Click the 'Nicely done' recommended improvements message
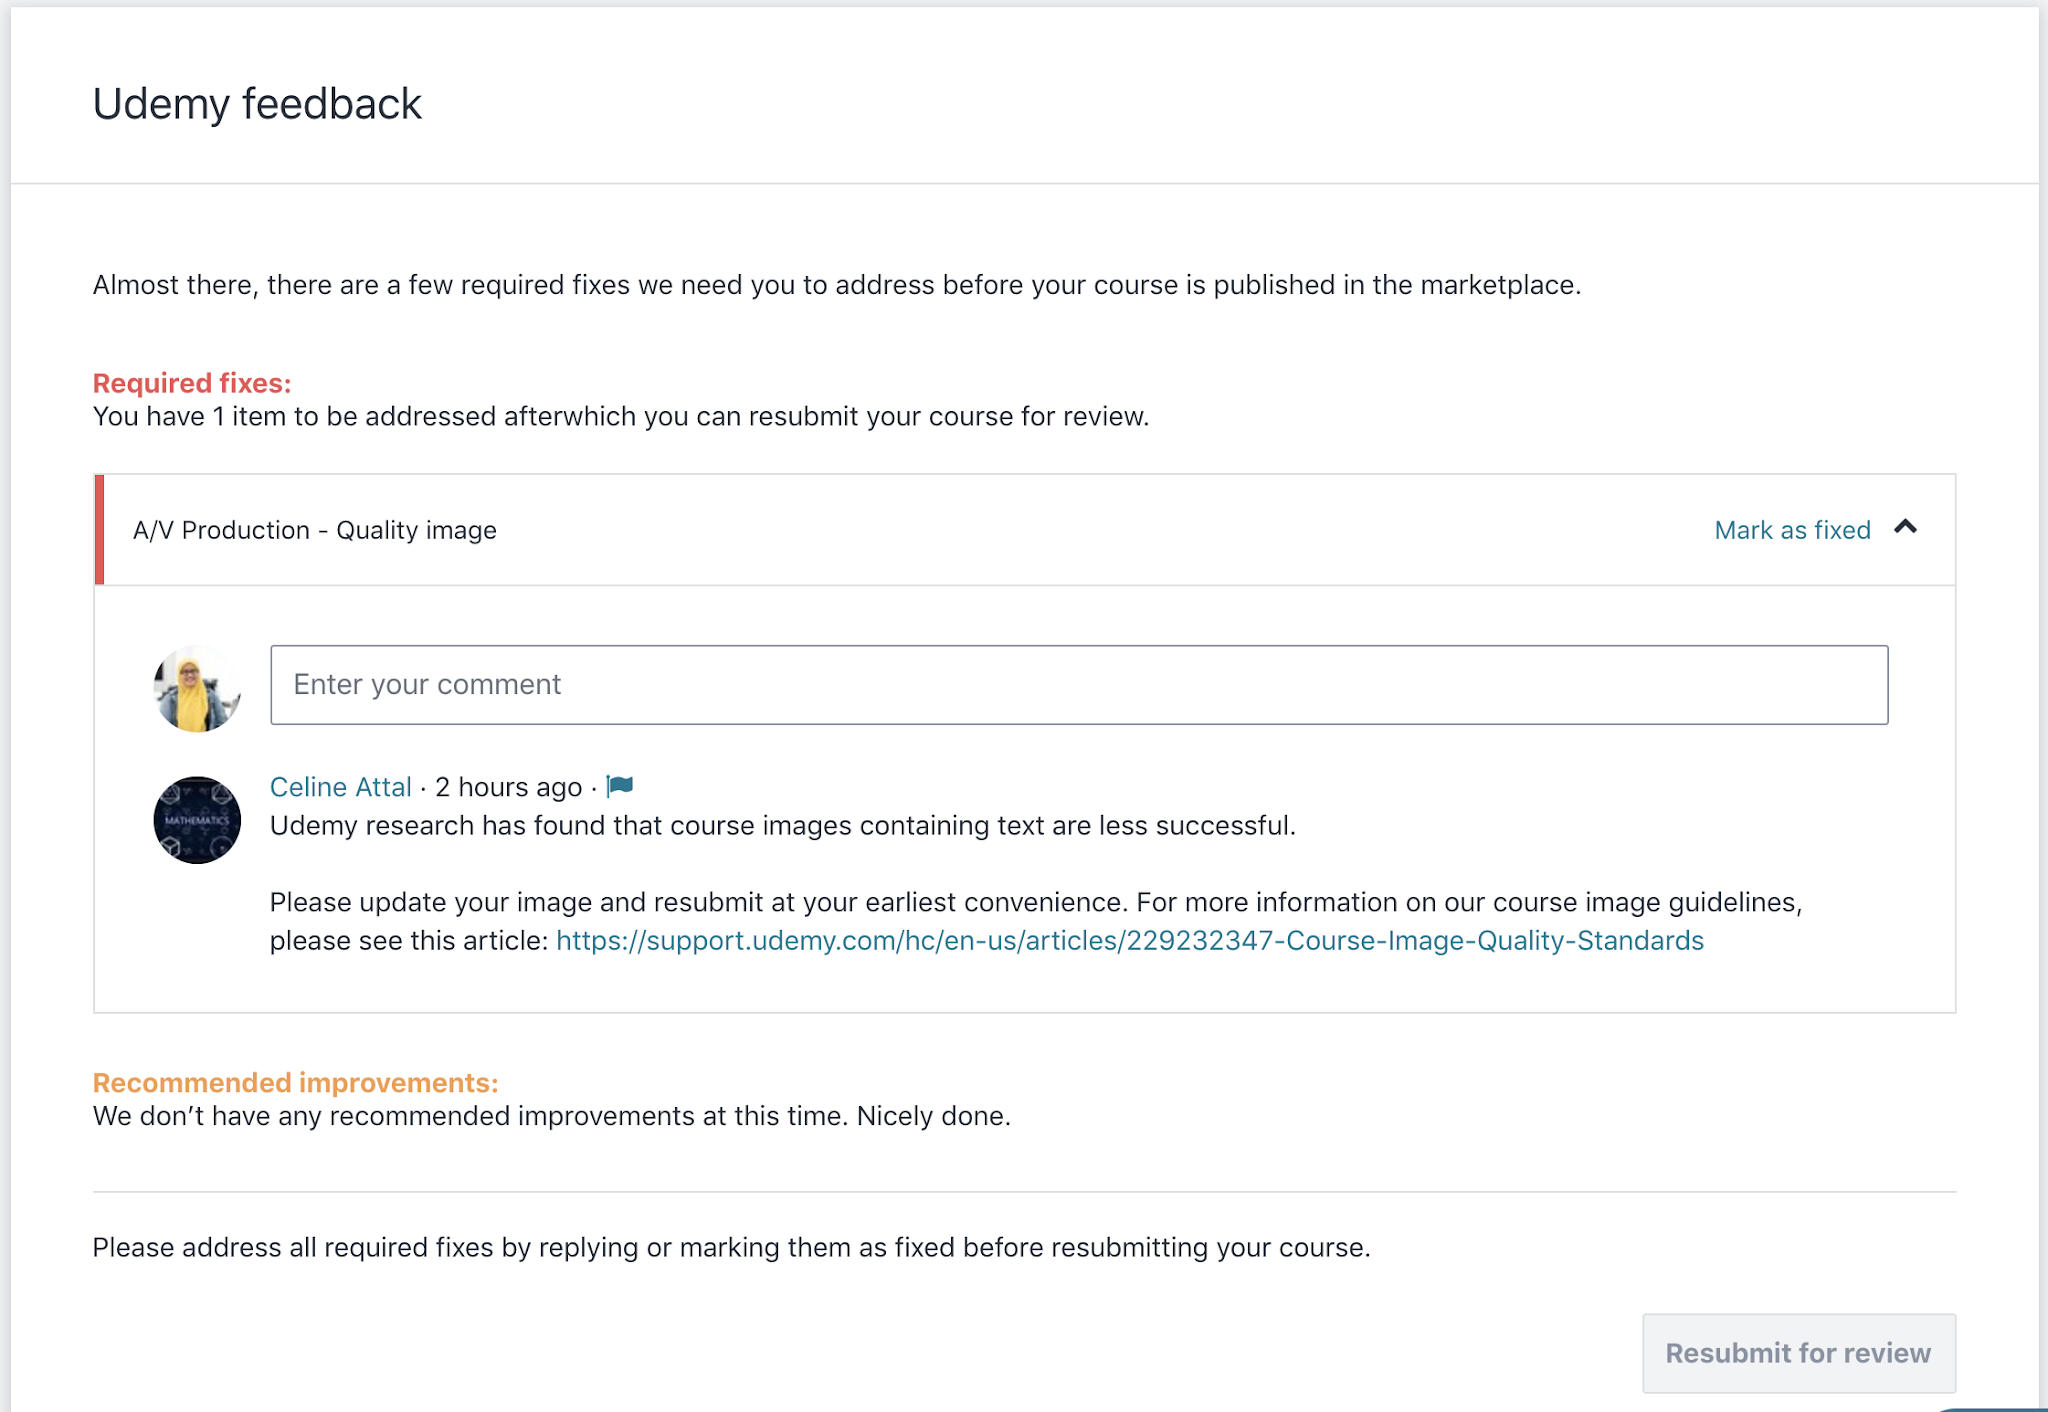Screen dimensions: 2048x1412 552,1116
